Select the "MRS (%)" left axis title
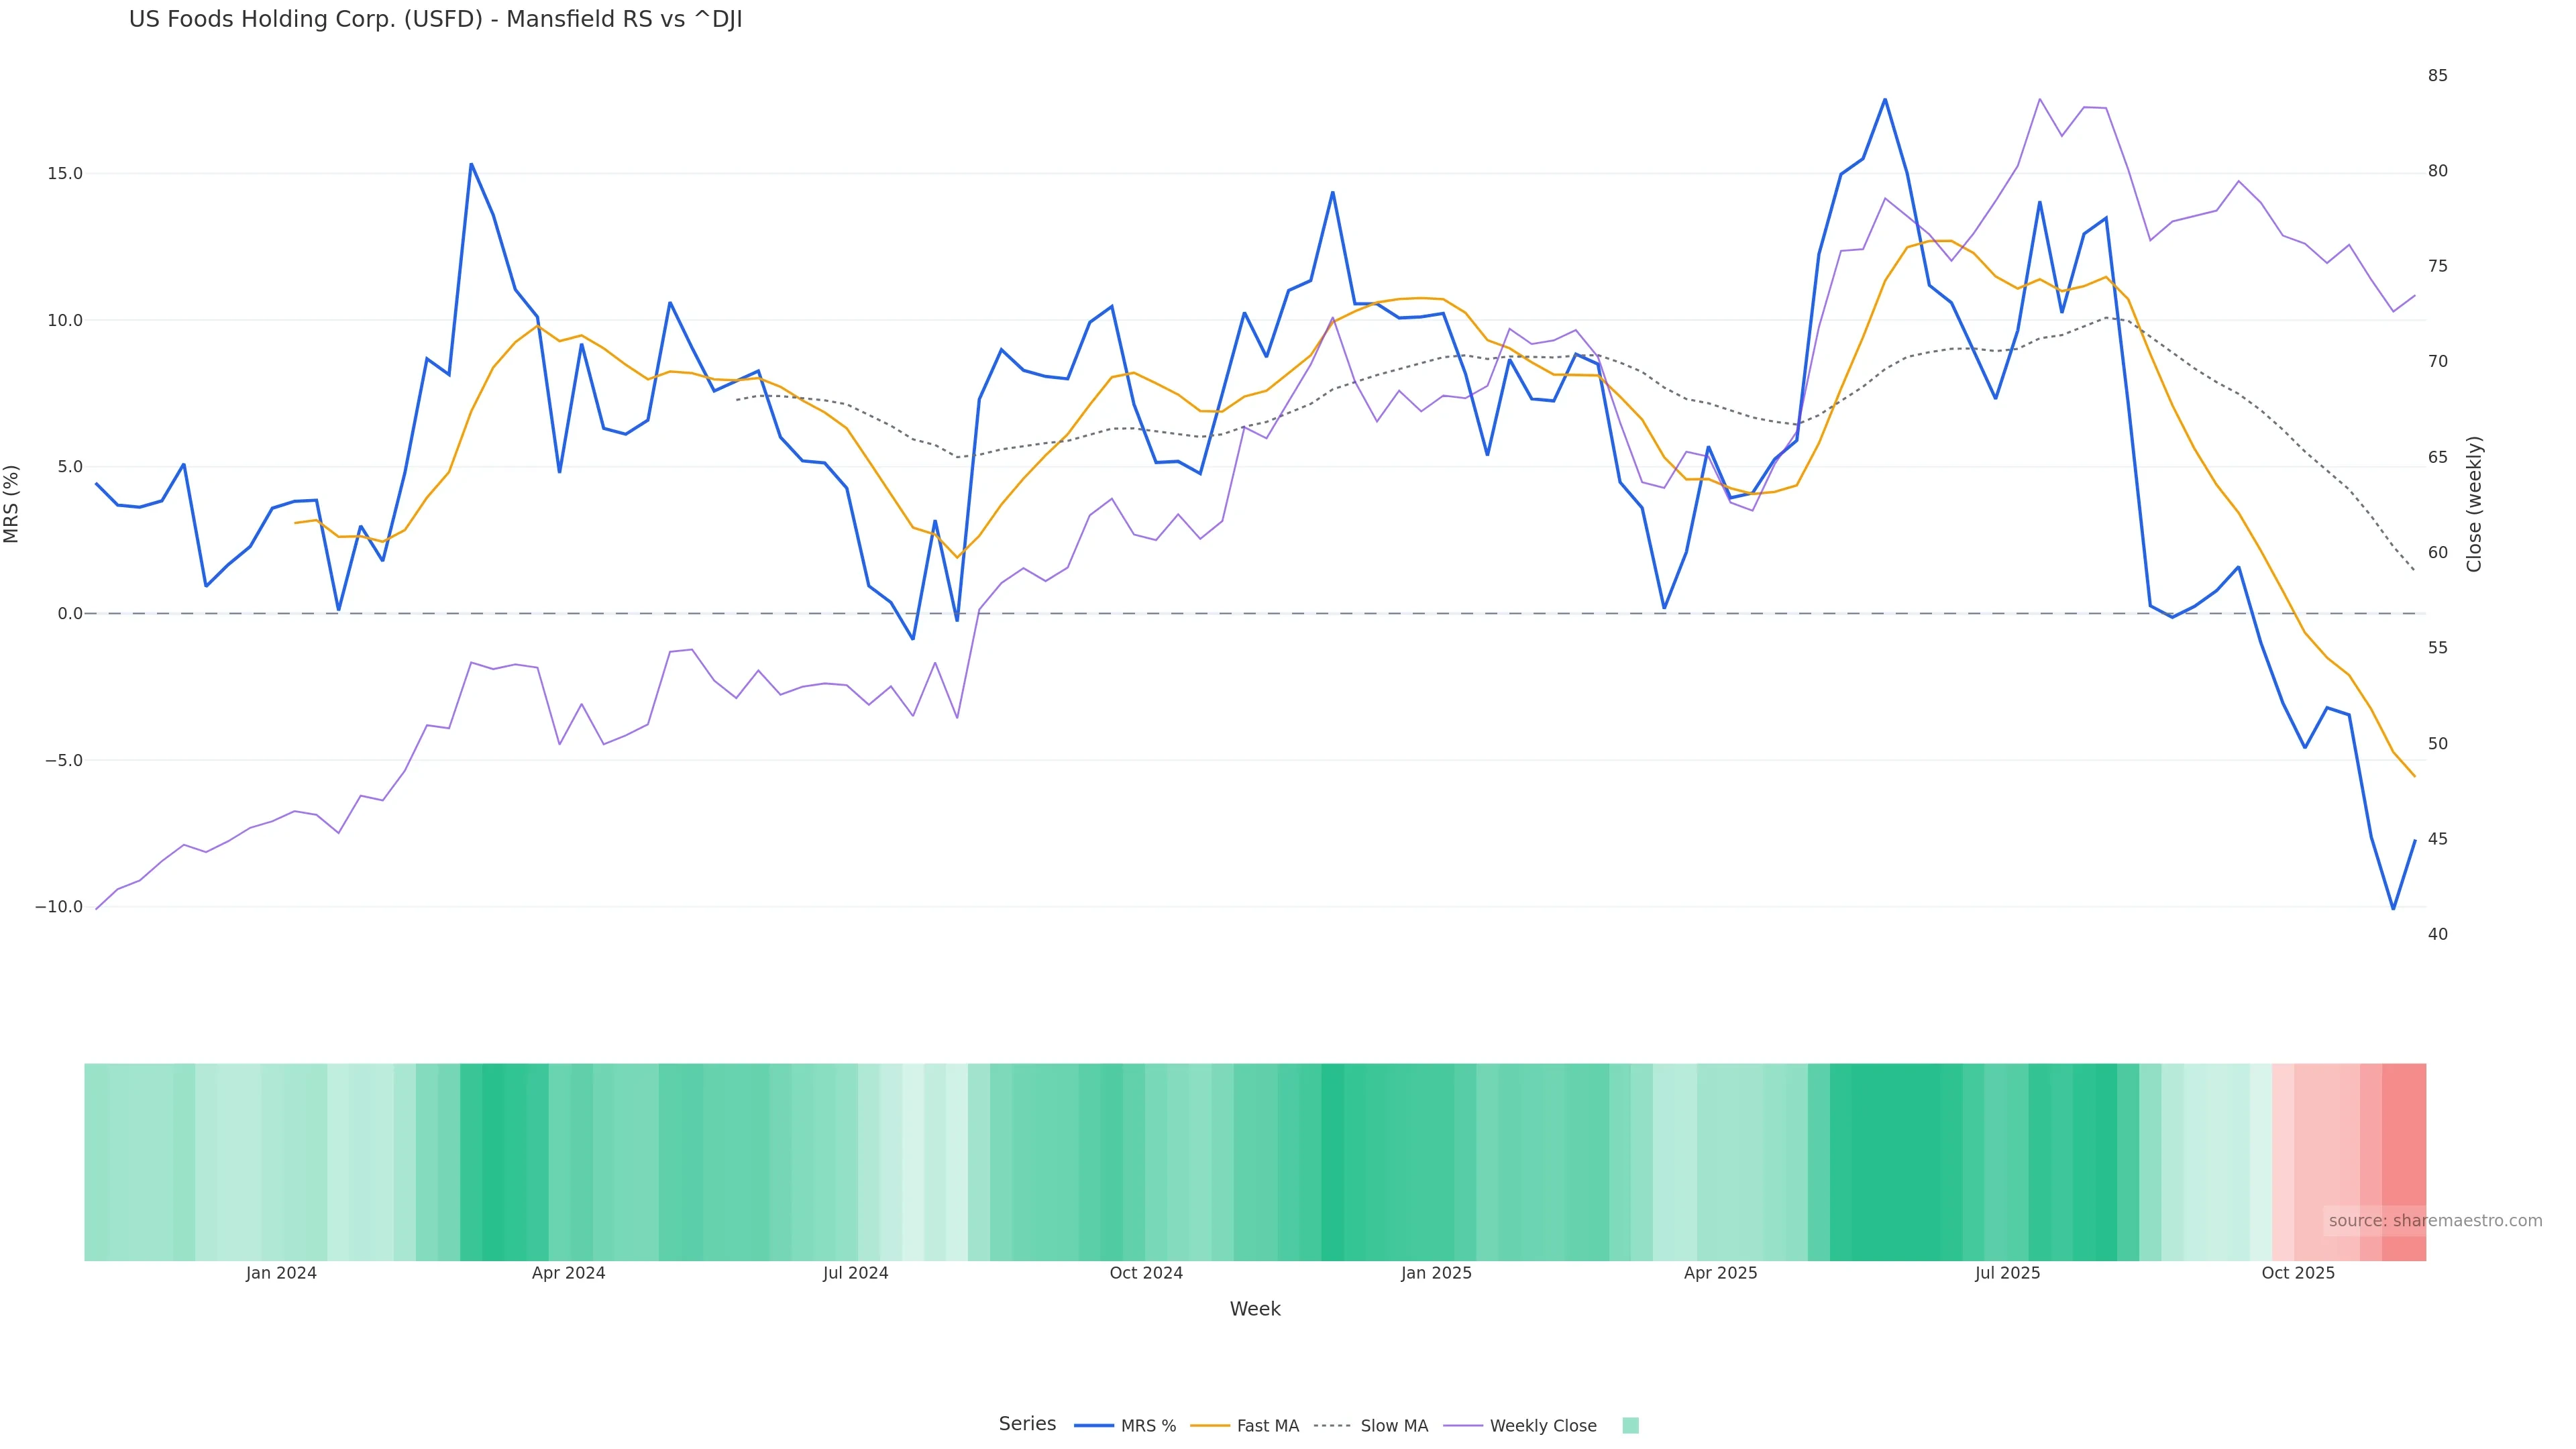 (x=12, y=504)
